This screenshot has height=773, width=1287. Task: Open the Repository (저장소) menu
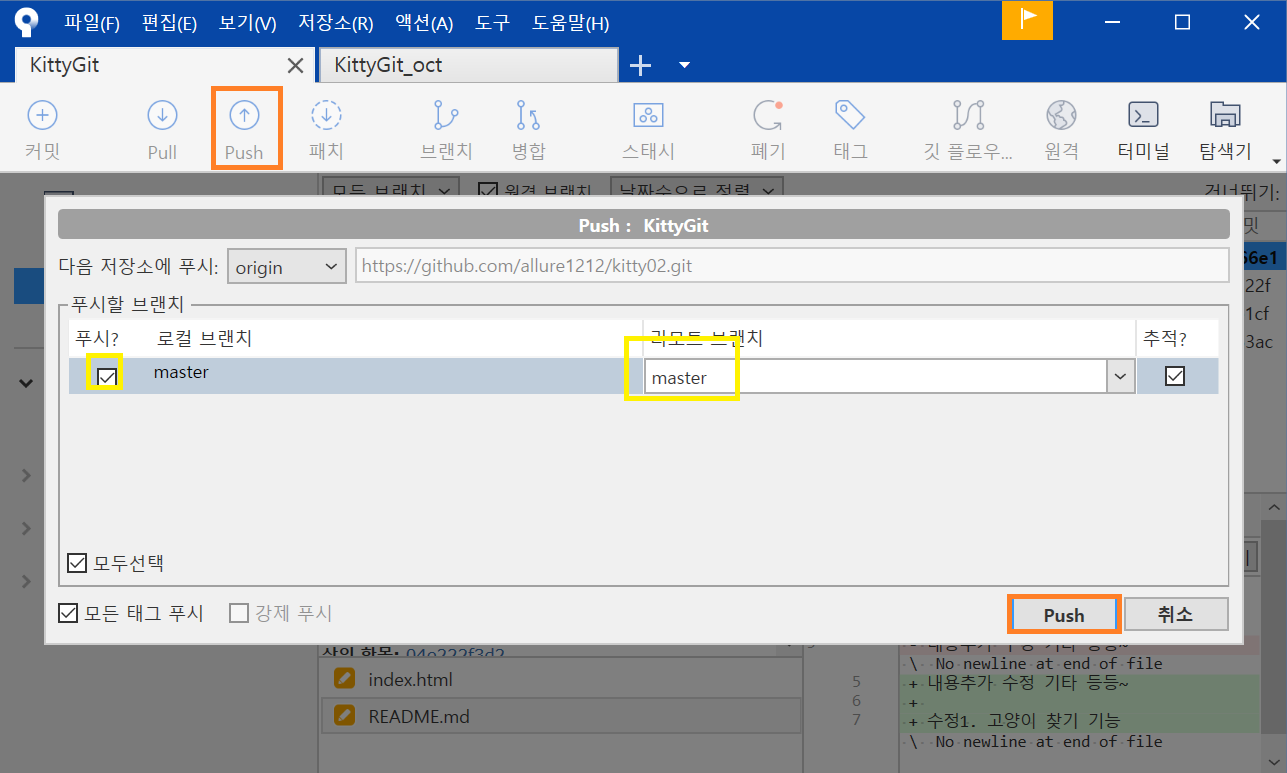[335, 23]
